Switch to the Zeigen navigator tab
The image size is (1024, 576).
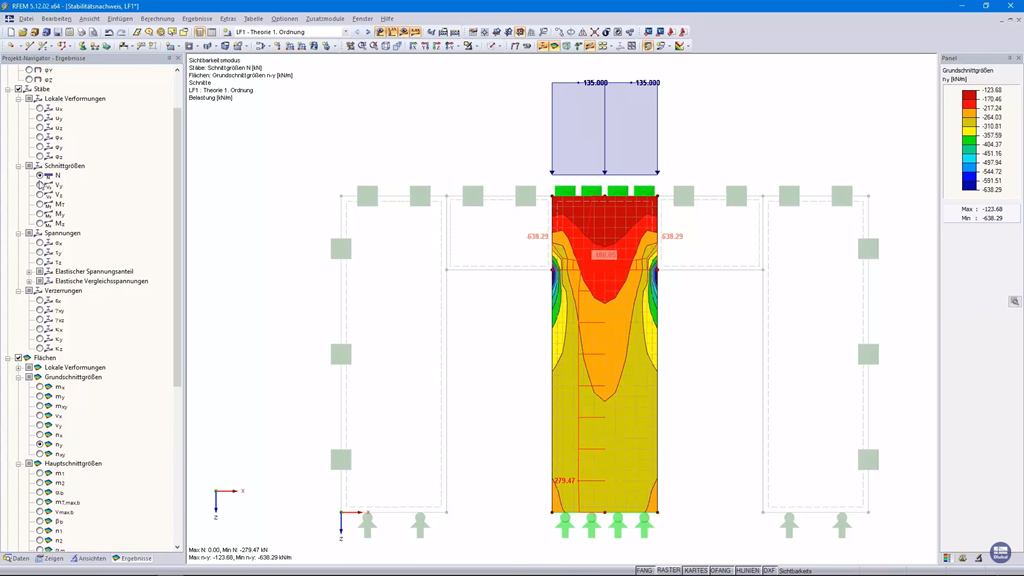click(x=50, y=558)
